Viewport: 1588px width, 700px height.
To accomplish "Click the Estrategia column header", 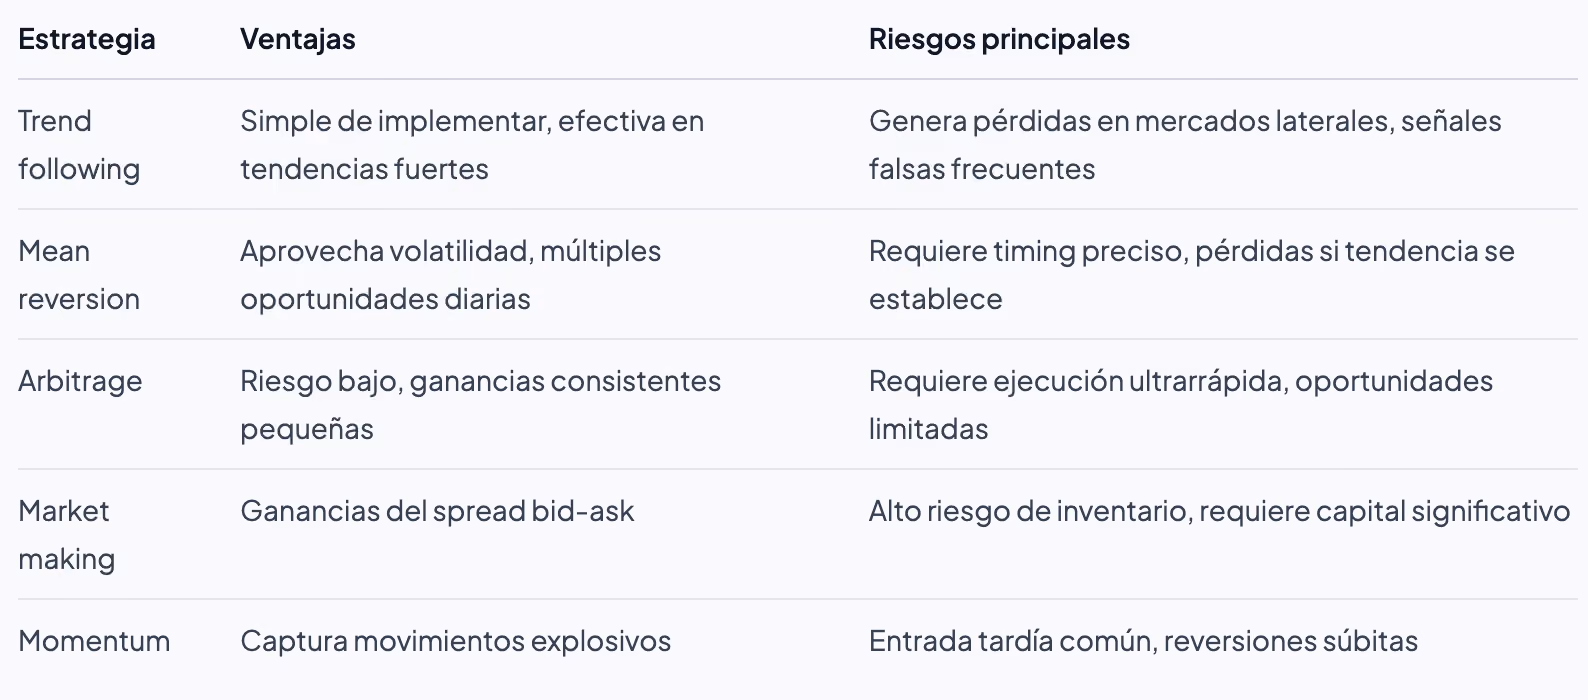I will pyautogui.click(x=87, y=40).
